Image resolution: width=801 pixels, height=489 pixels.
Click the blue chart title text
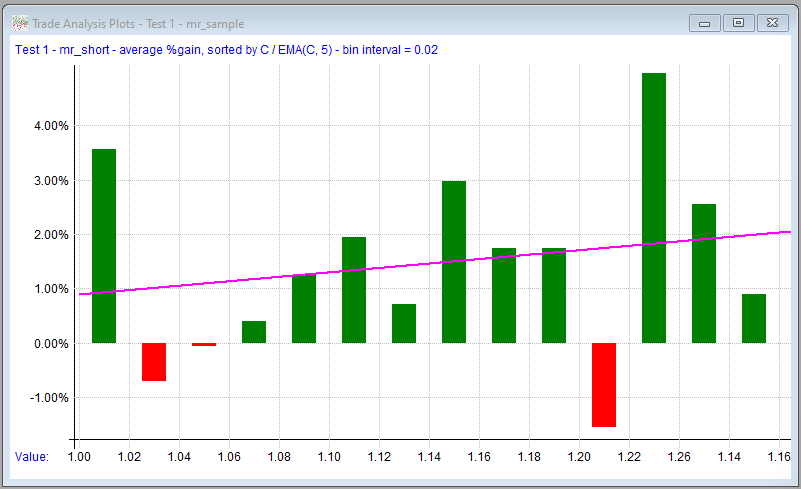coord(226,49)
